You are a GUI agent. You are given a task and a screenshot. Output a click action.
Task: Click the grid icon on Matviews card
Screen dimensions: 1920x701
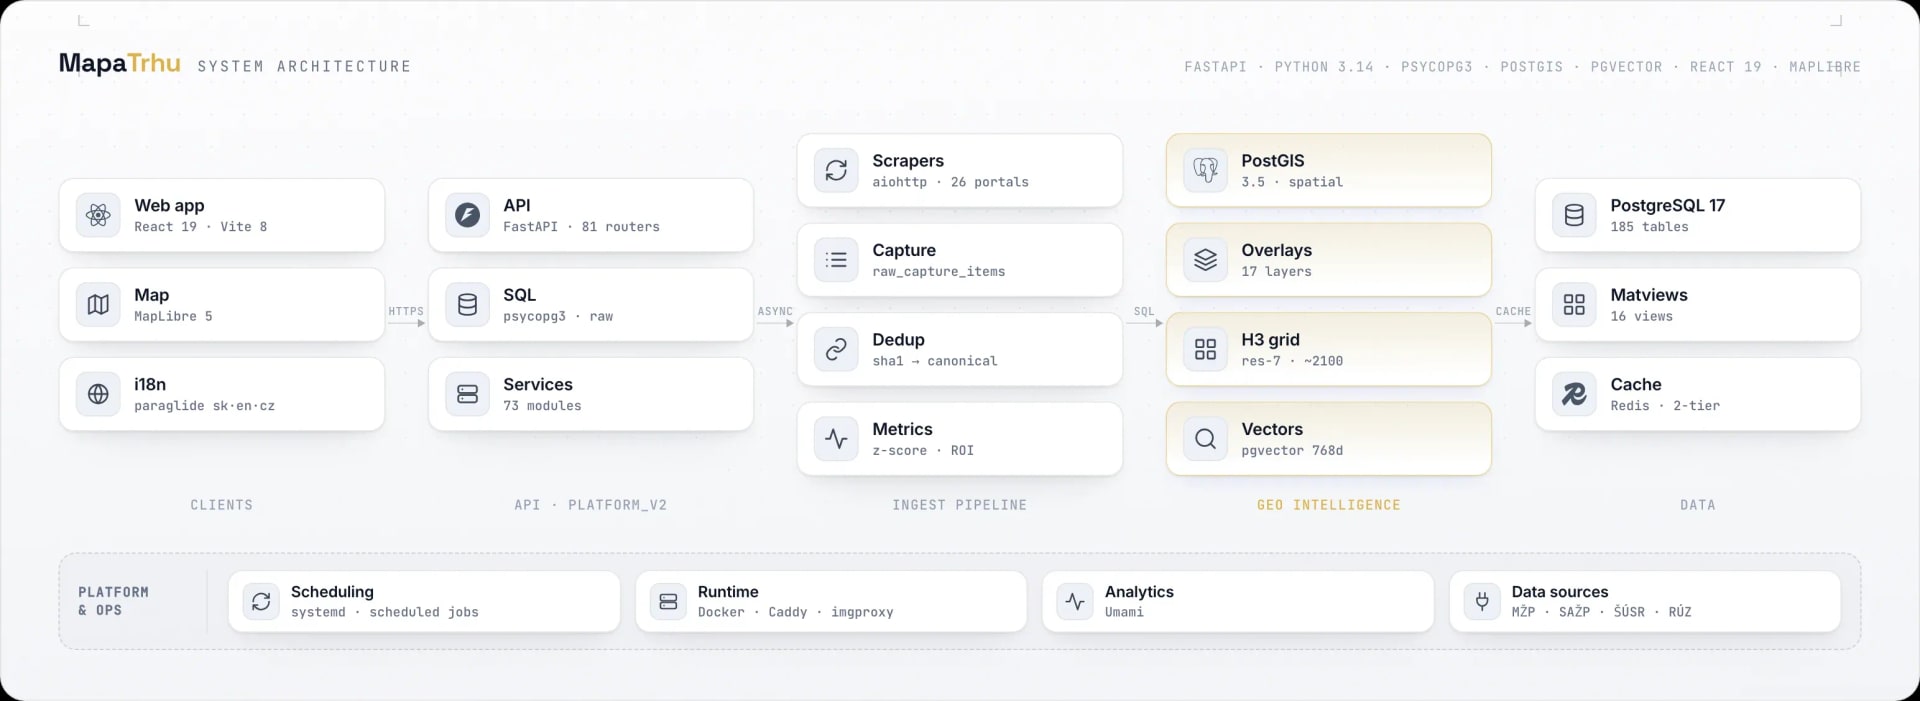1574,305
